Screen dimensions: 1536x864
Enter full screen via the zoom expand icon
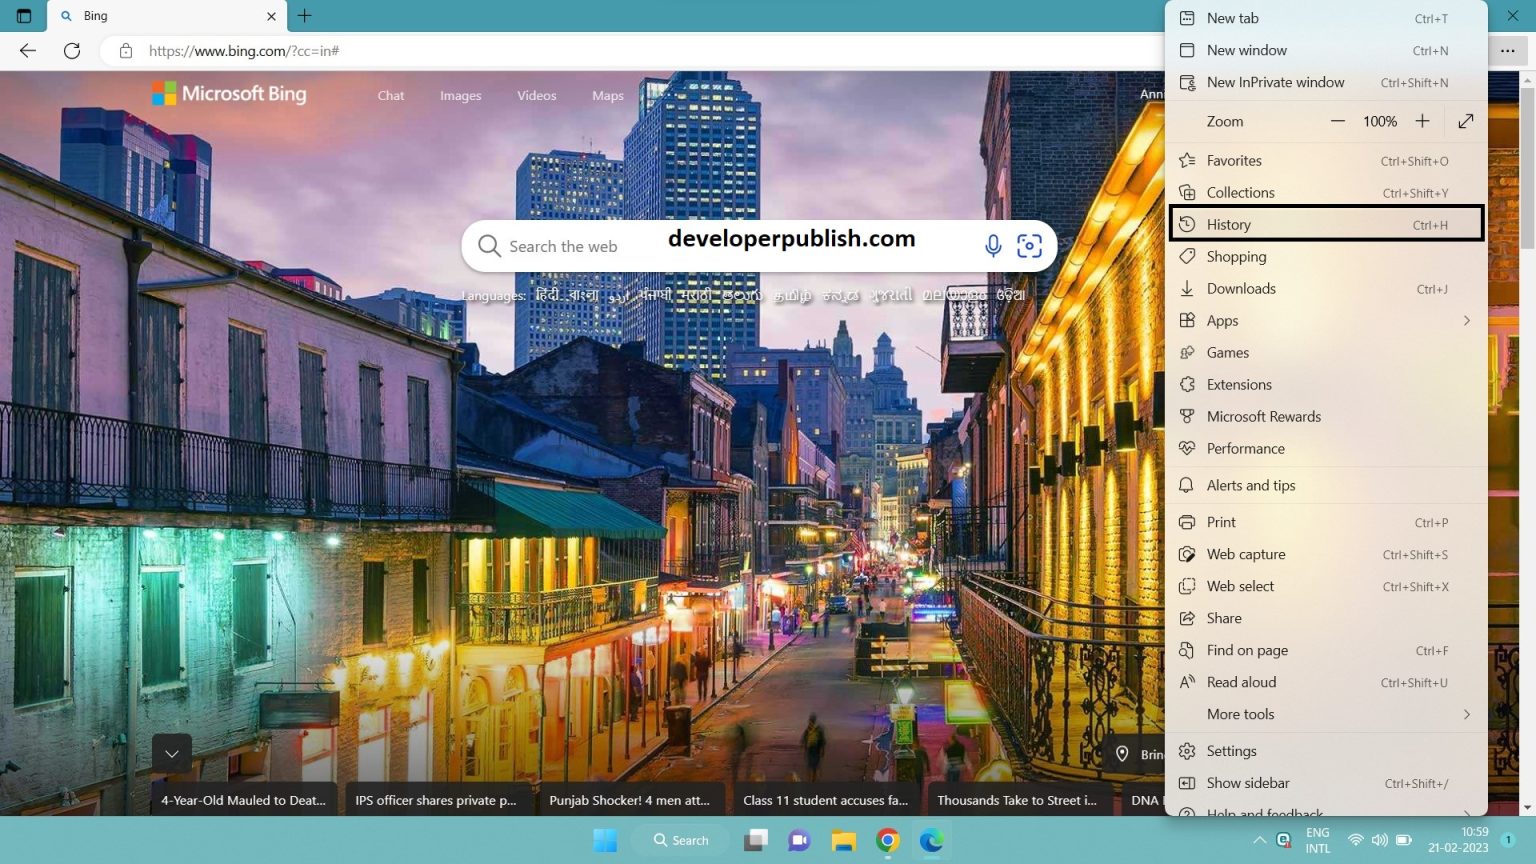[1465, 121]
